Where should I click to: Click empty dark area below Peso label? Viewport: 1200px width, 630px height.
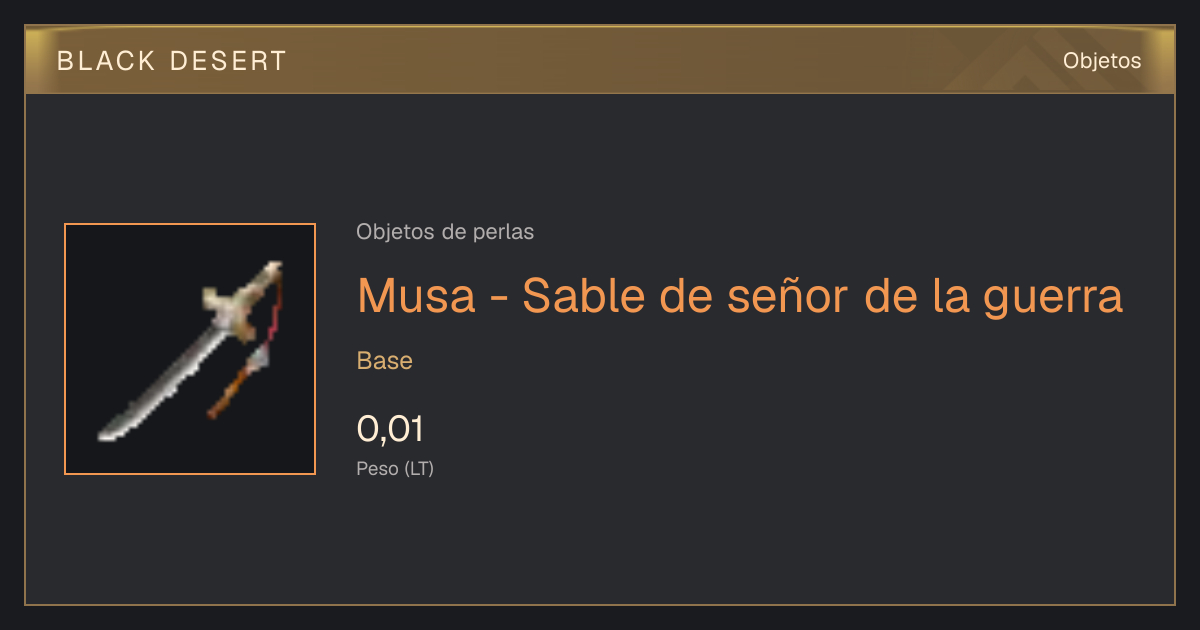pos(600,545)
